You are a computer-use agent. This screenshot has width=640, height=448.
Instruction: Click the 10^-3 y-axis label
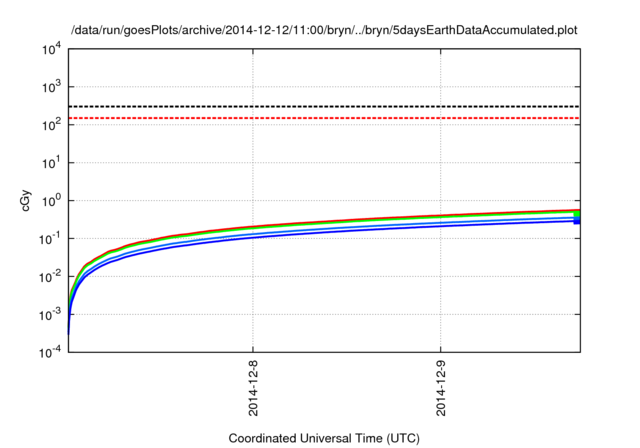pyautogui.click(x=51, y=315)
